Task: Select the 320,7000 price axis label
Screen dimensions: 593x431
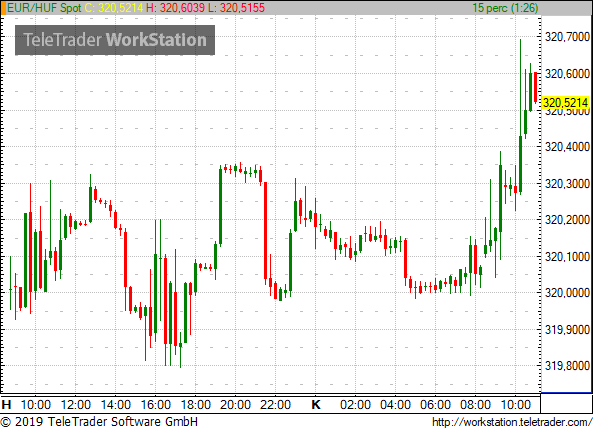Action: click(567, 37)
